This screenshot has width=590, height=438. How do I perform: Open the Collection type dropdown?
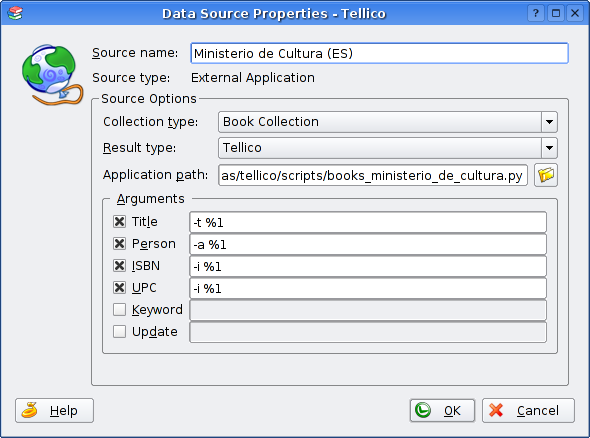click(388, 122)
